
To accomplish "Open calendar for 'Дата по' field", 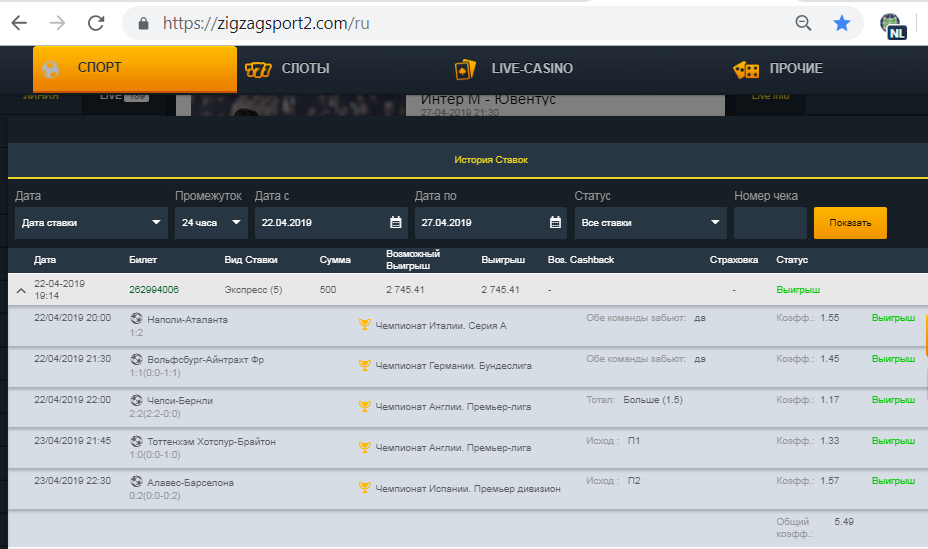I will (x=556, y=223).
